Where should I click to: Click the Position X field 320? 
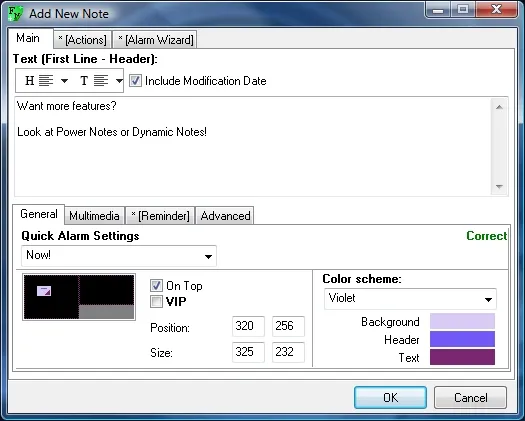coord(248,326)
